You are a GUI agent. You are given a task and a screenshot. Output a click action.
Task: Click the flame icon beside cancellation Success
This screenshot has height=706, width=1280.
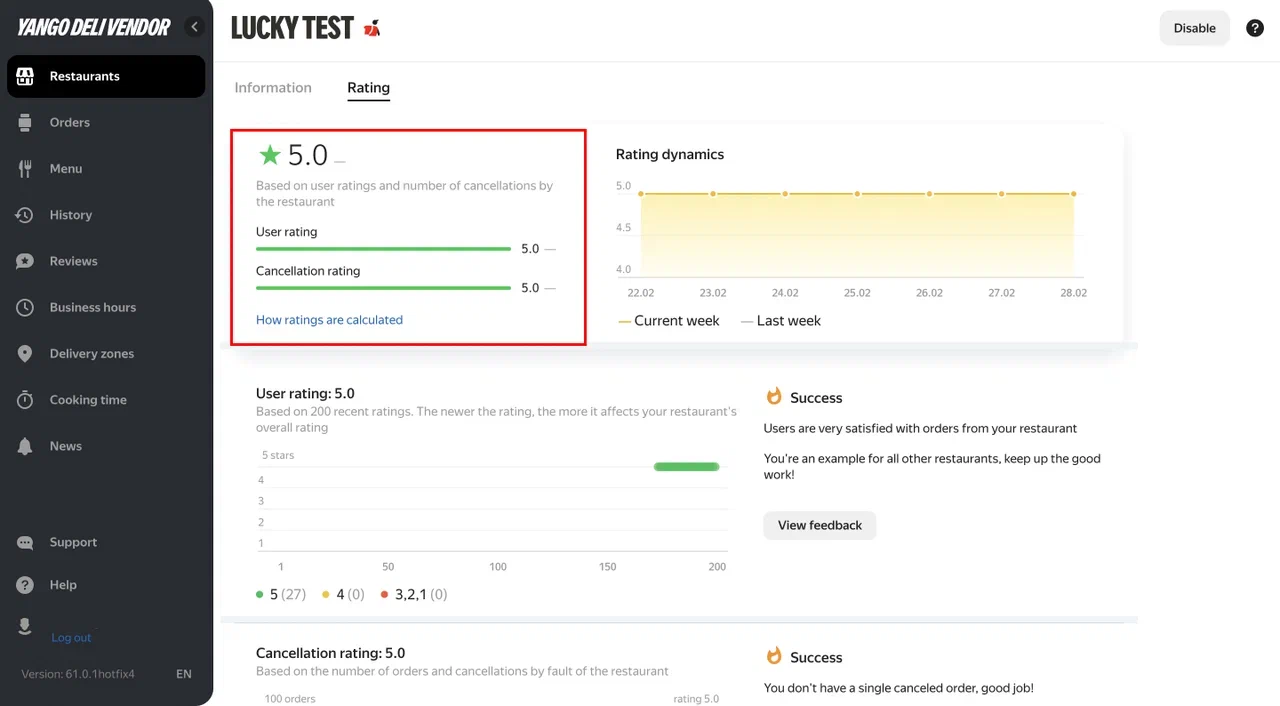tap(774, 657)
